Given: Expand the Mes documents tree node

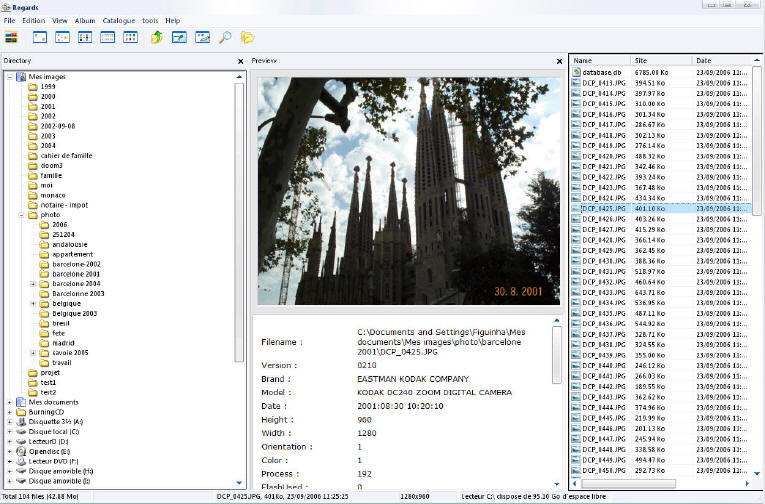Looking at the screenshot, I should point(10,402).
